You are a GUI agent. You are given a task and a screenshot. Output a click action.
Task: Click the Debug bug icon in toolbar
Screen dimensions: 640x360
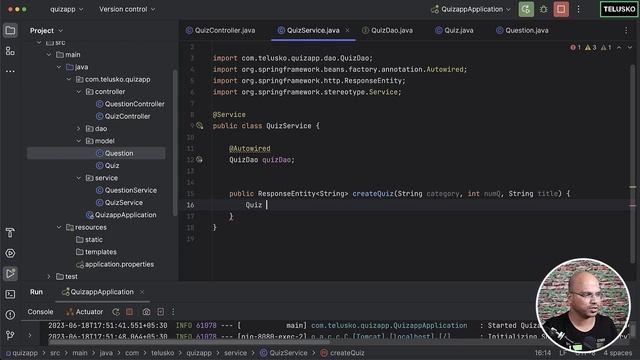pos(544,9)
